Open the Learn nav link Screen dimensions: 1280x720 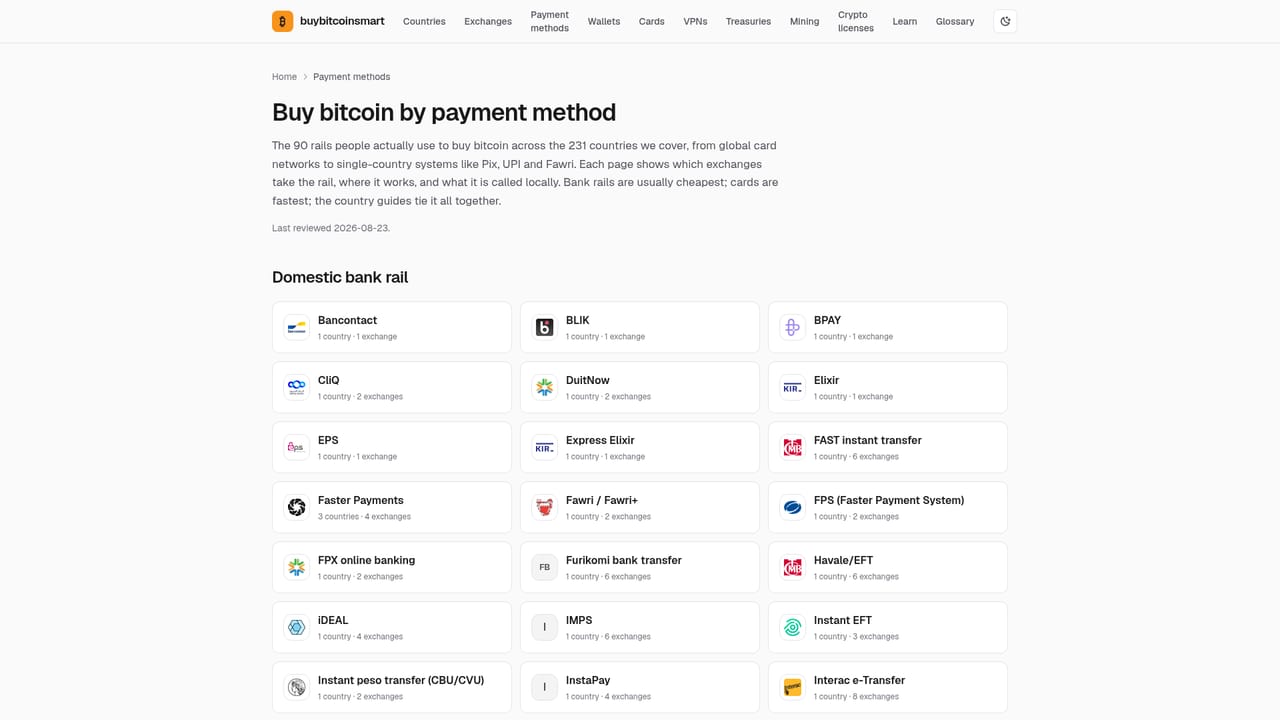click(x=905, y=21)
